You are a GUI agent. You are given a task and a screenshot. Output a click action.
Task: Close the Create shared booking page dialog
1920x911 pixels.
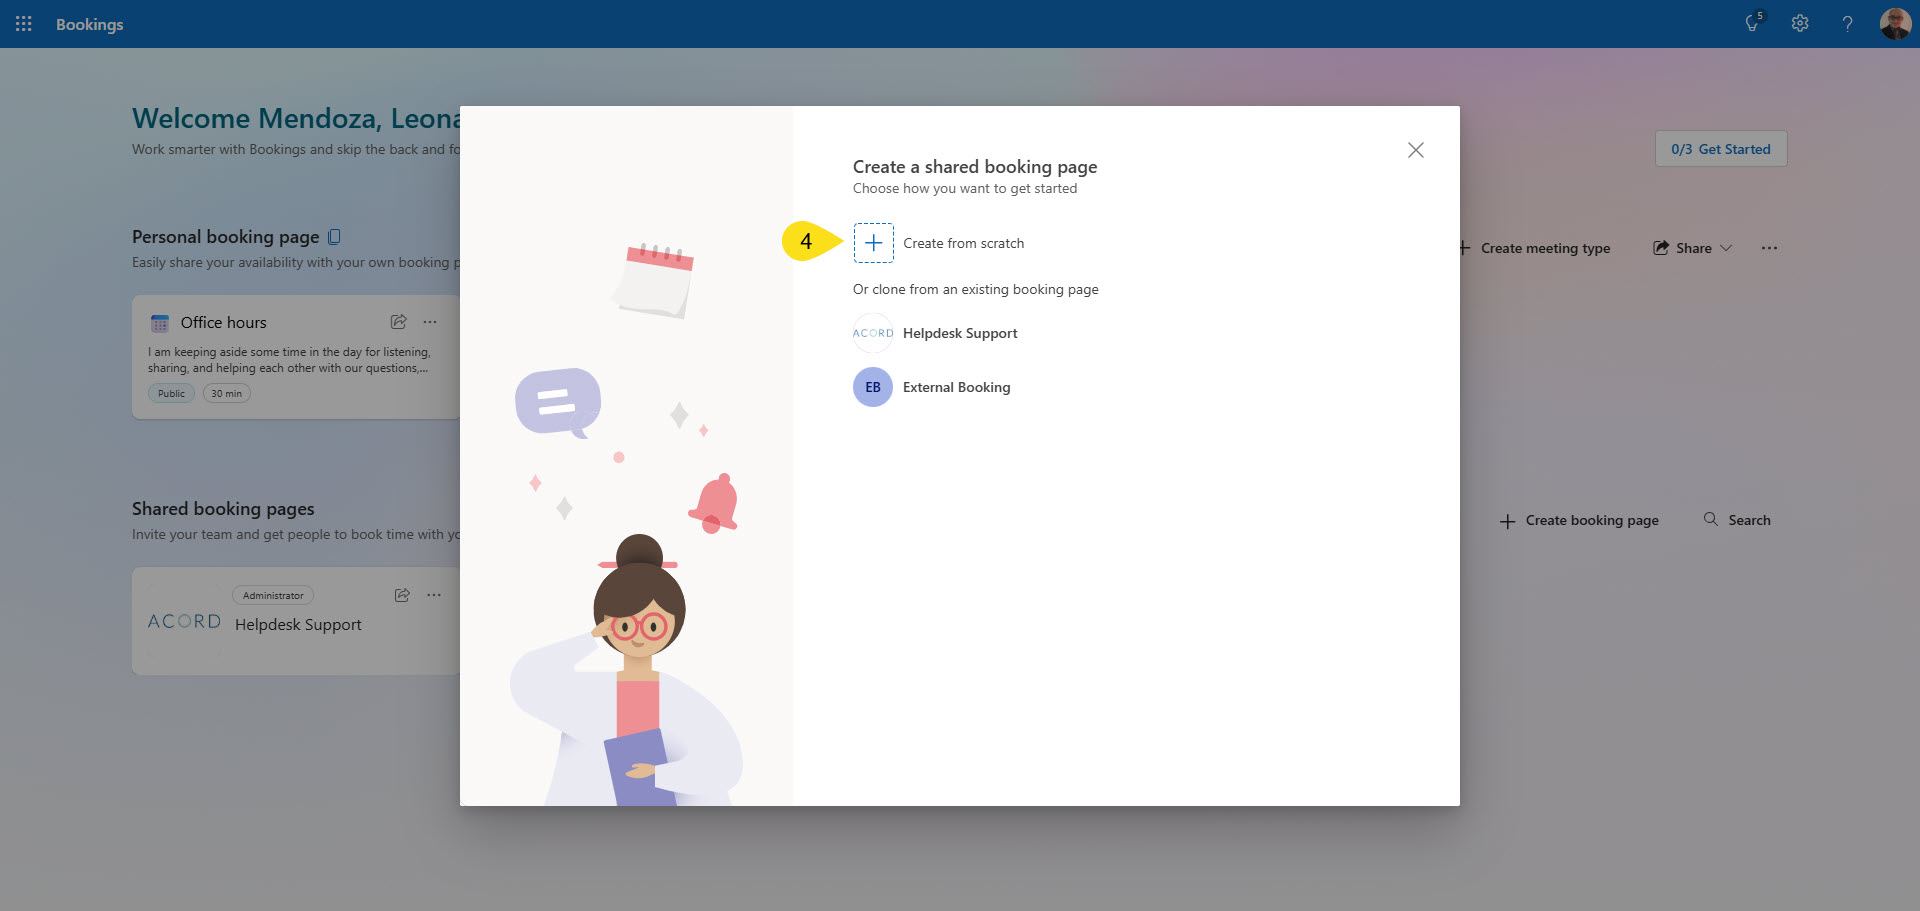(x=1415, y=150)
